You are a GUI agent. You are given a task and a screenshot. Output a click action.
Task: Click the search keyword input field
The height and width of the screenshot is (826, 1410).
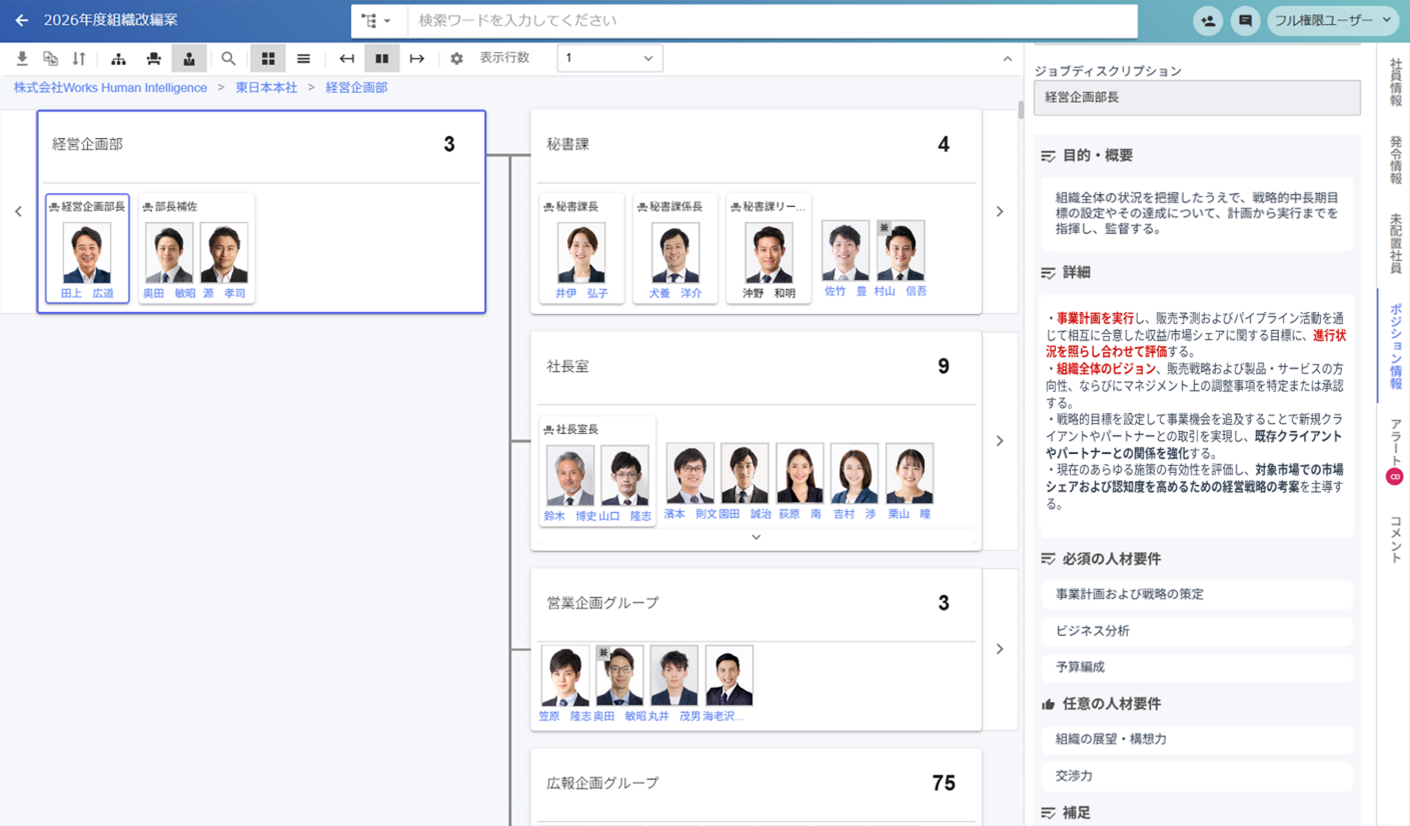coord(772,21)
